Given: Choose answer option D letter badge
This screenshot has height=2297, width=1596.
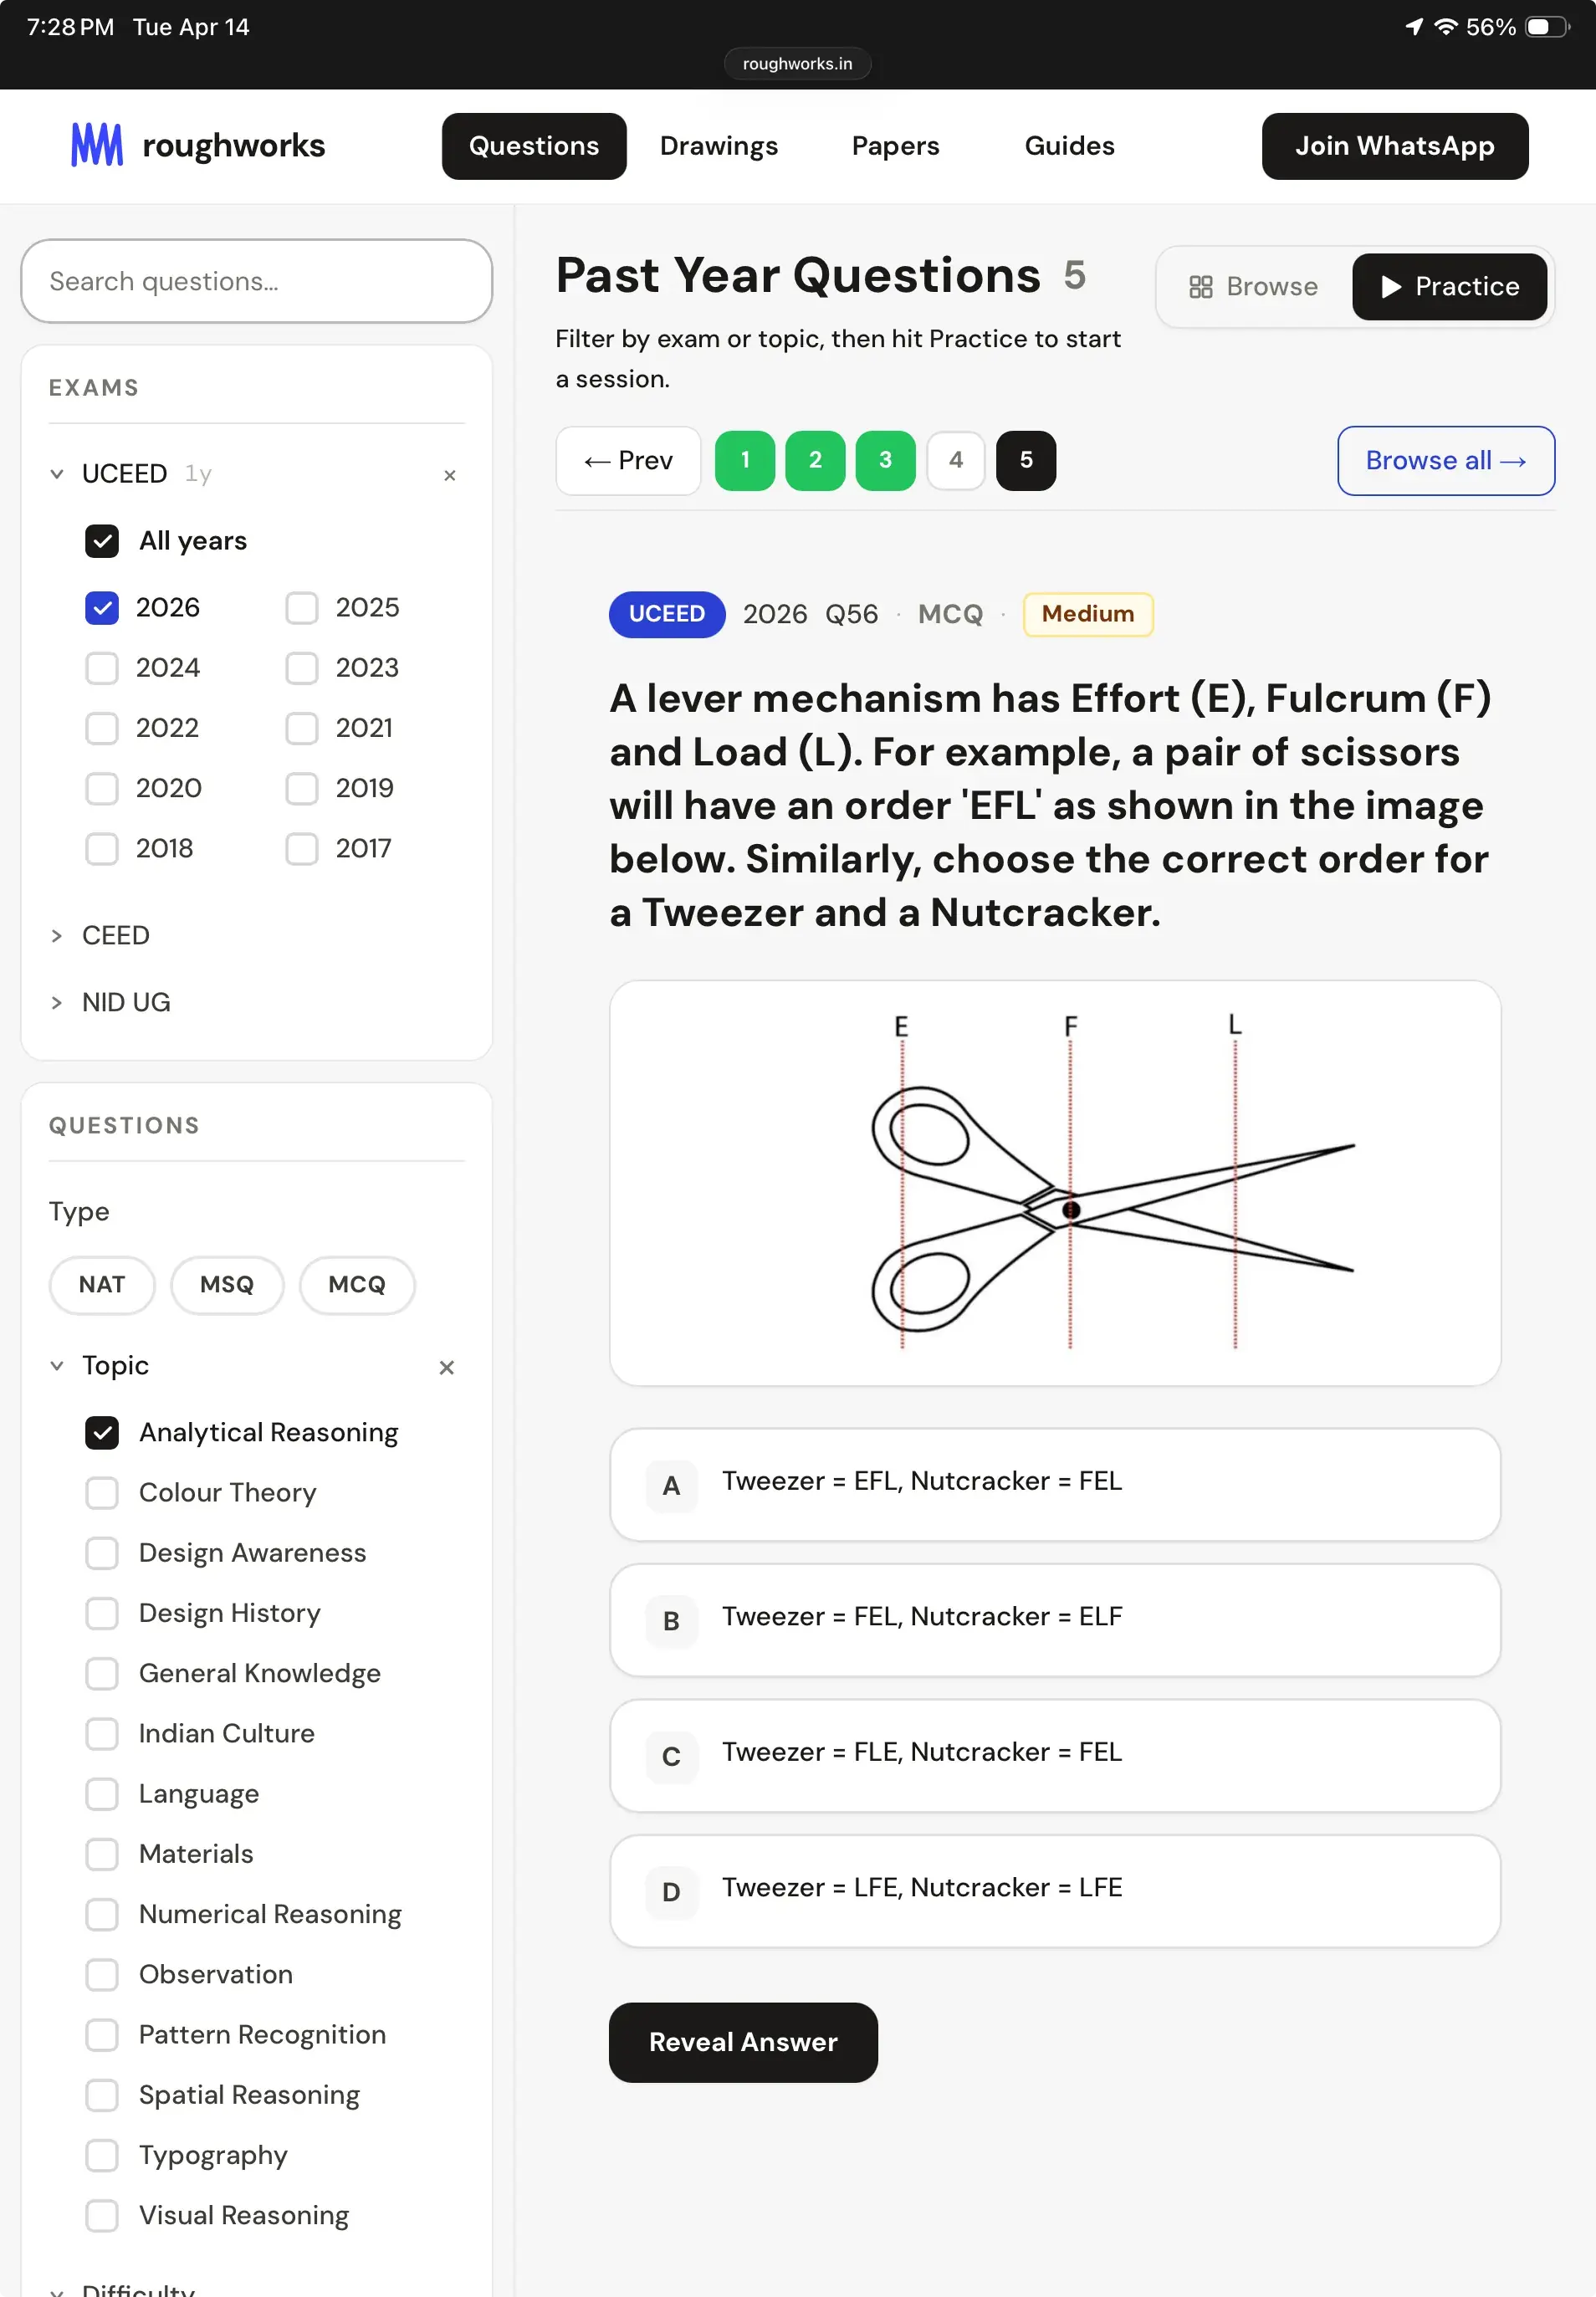Looking at the screenshot, I should 671,1891.
